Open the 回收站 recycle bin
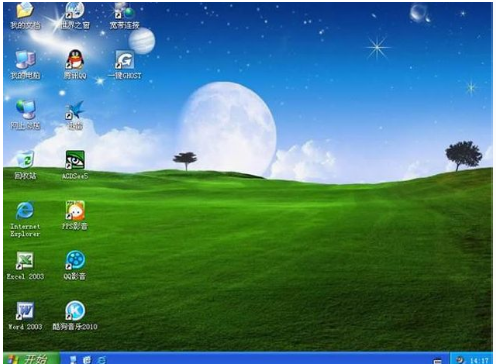Screen dimensions: 496x364 25,160
